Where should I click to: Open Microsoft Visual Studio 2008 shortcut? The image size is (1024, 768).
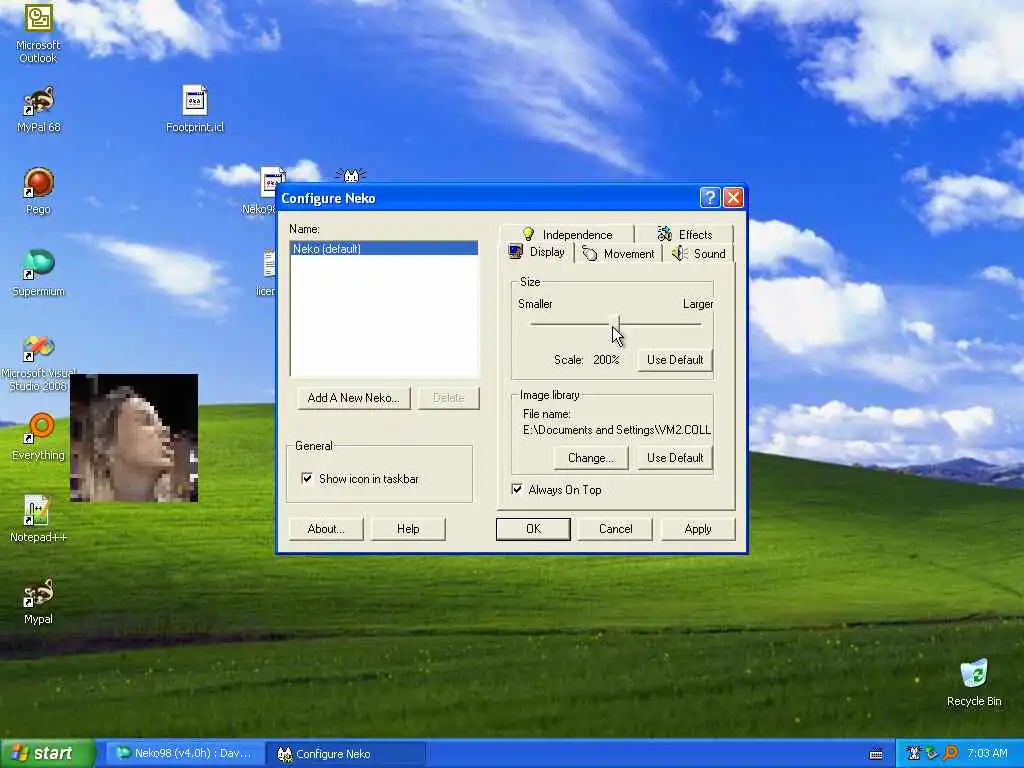coord(38,363)
